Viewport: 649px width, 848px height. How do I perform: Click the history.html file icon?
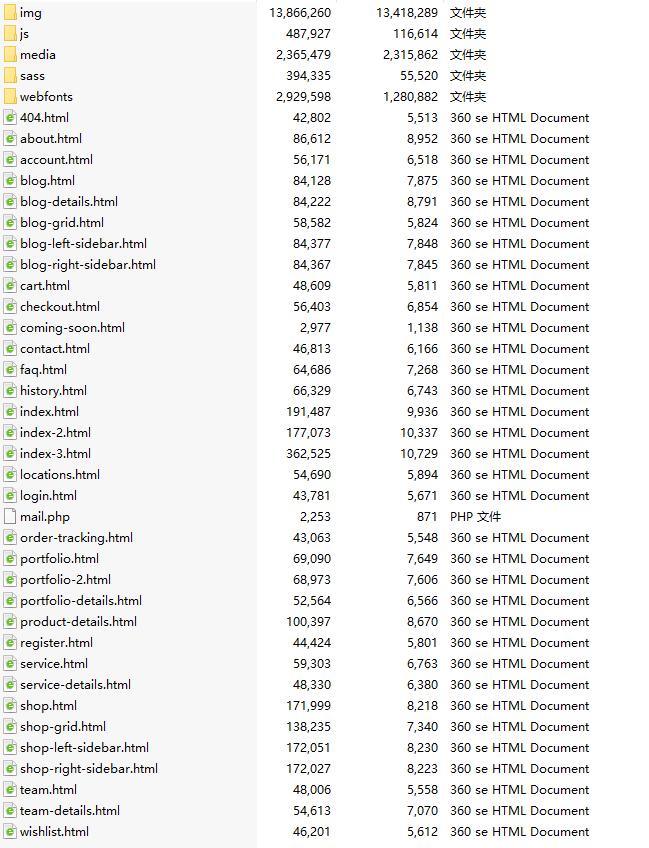coord(10,390)
